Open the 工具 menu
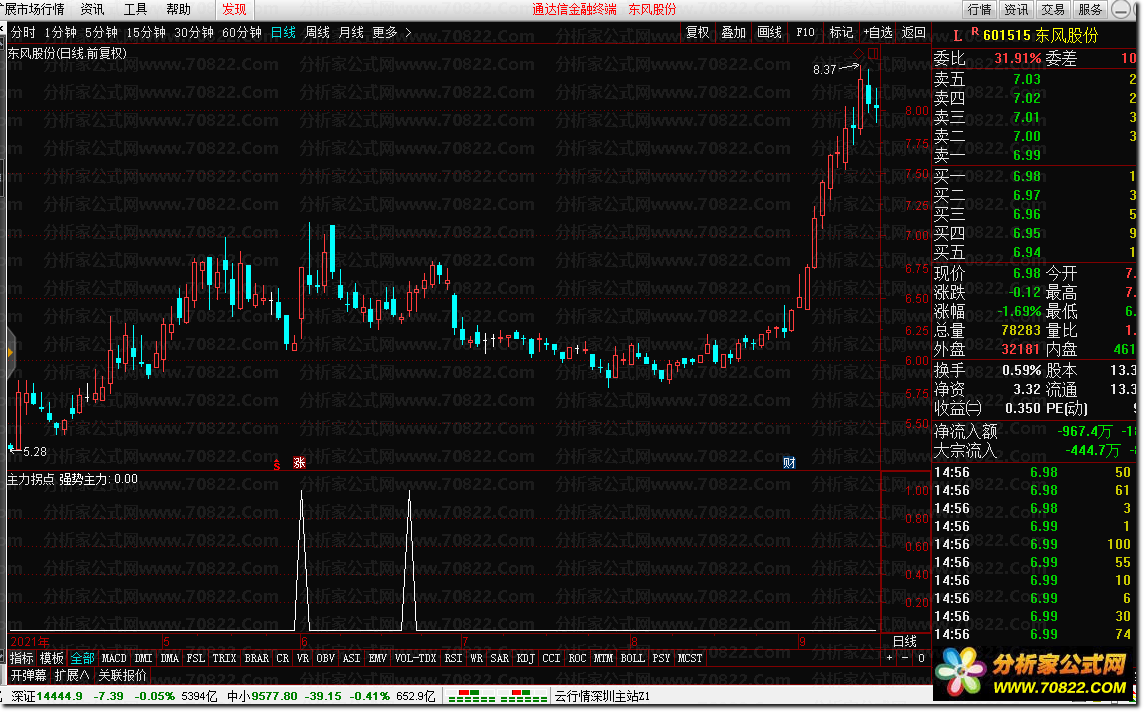Image resolution: width=1145 pixels, height=712 pixels. [135, 9]
